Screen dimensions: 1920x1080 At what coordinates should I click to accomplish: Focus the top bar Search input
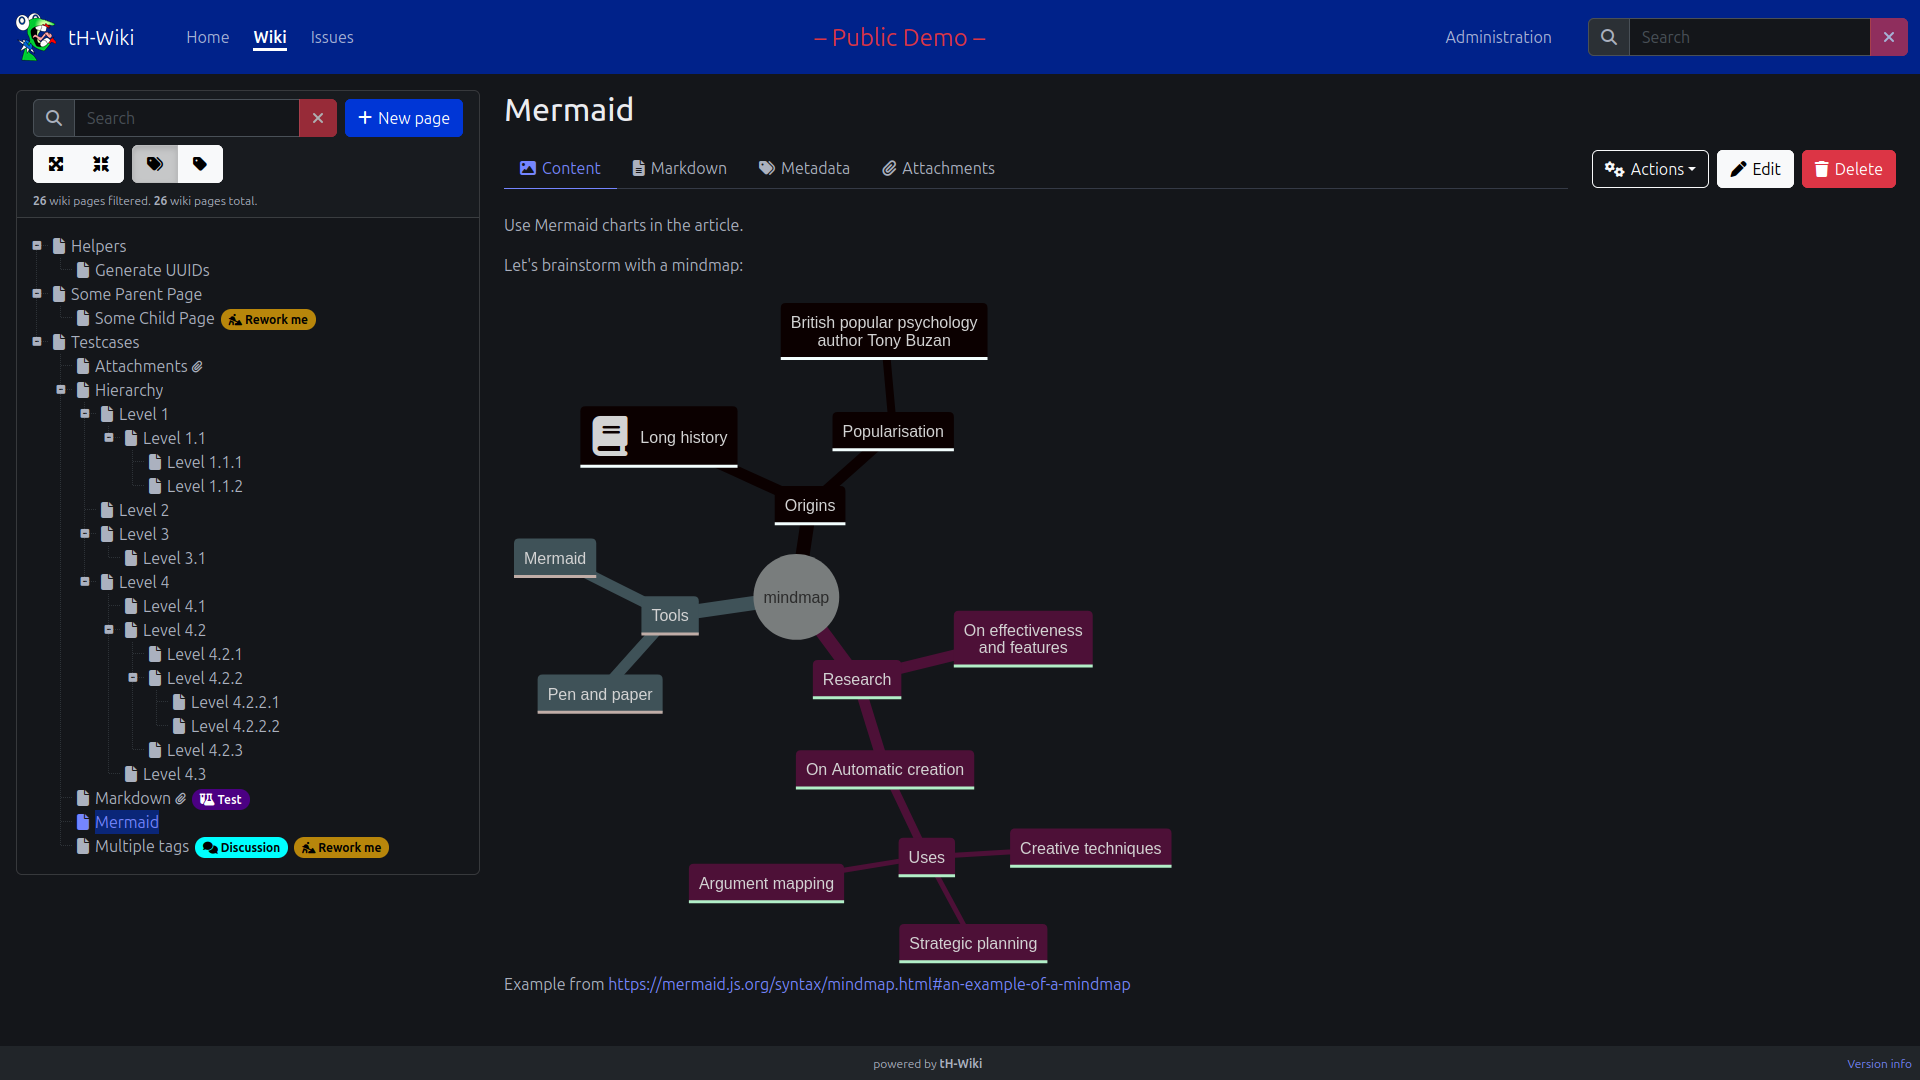(x=1750, y=37)
